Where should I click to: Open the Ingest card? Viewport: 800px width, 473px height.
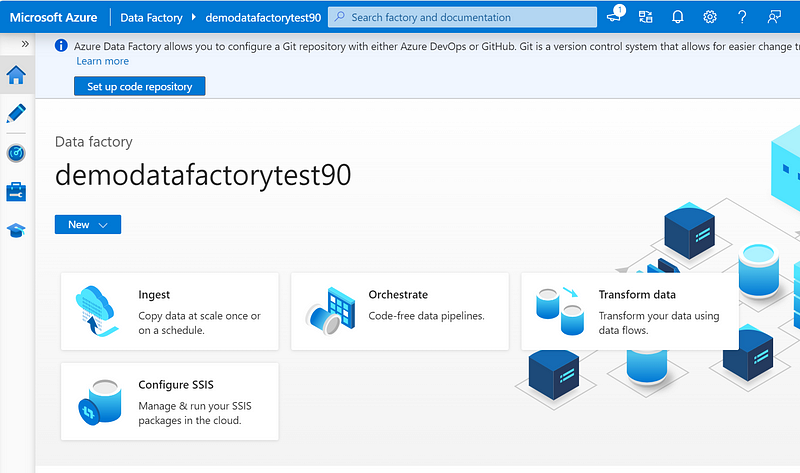[x=170, y=311]
